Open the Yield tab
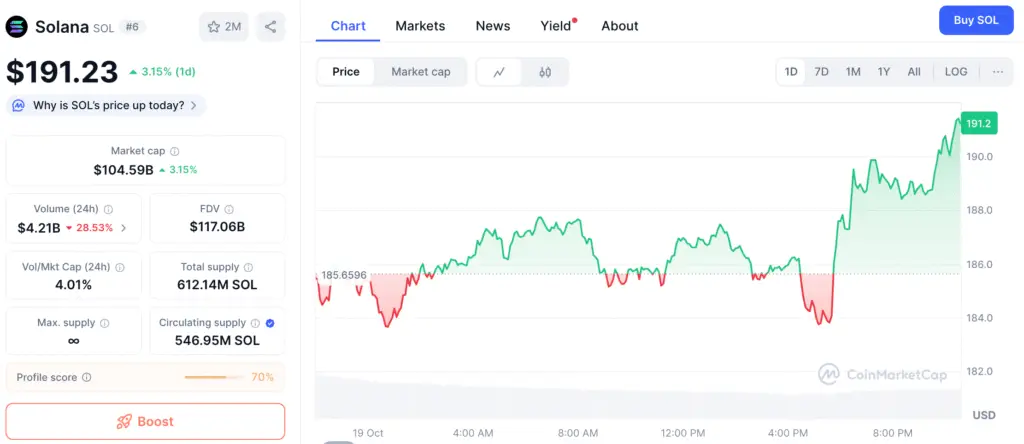The image size is (1024, 444). click(556, 26)
